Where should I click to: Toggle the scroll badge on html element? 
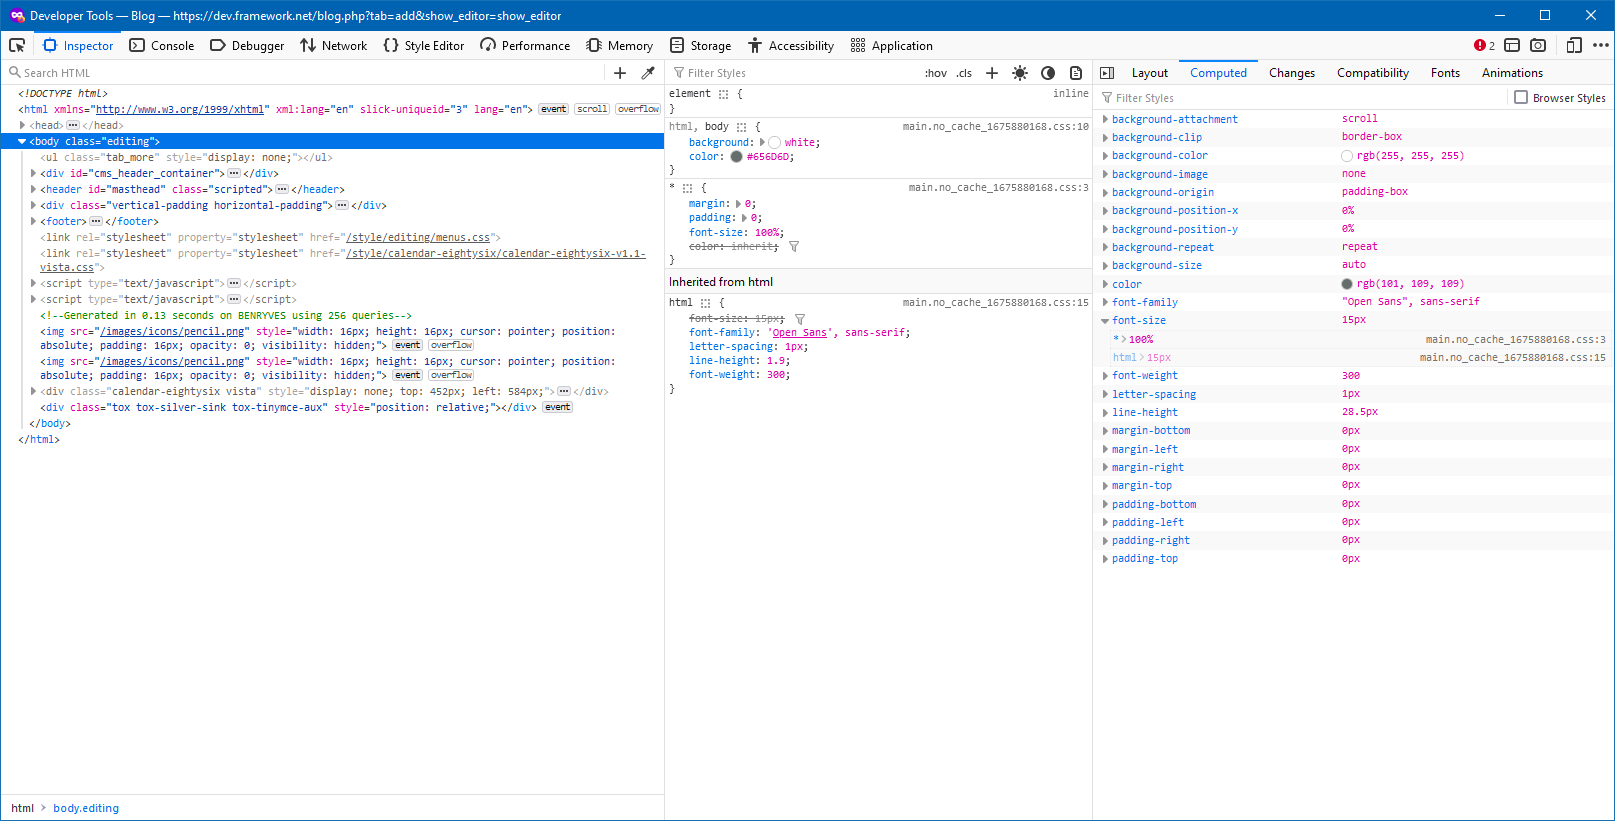click(592, 109)
